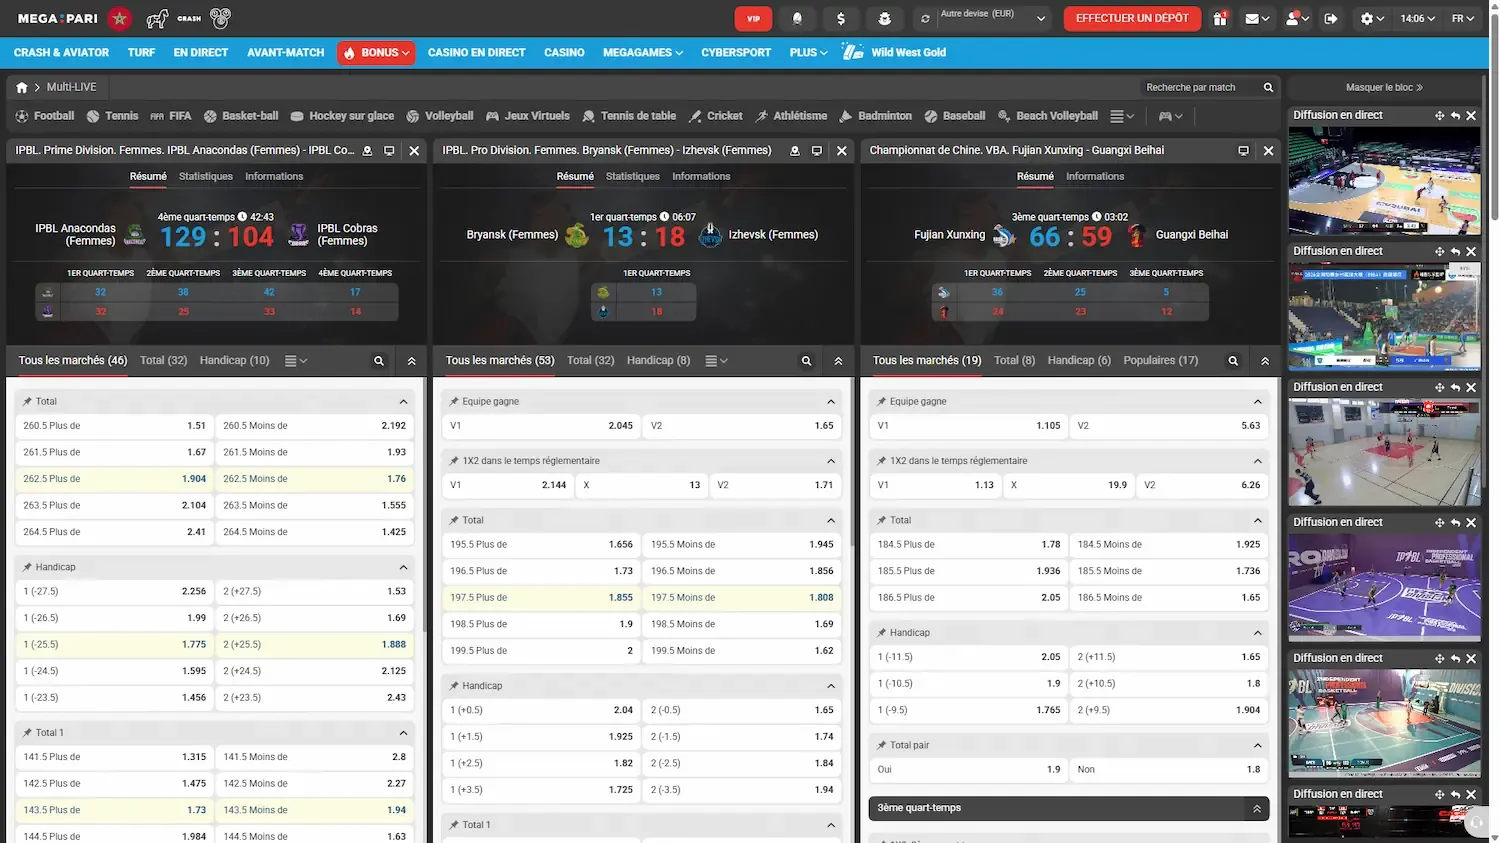
Task: Click the return arrow on second Diffusion en direct
Action: [1455, 252]
